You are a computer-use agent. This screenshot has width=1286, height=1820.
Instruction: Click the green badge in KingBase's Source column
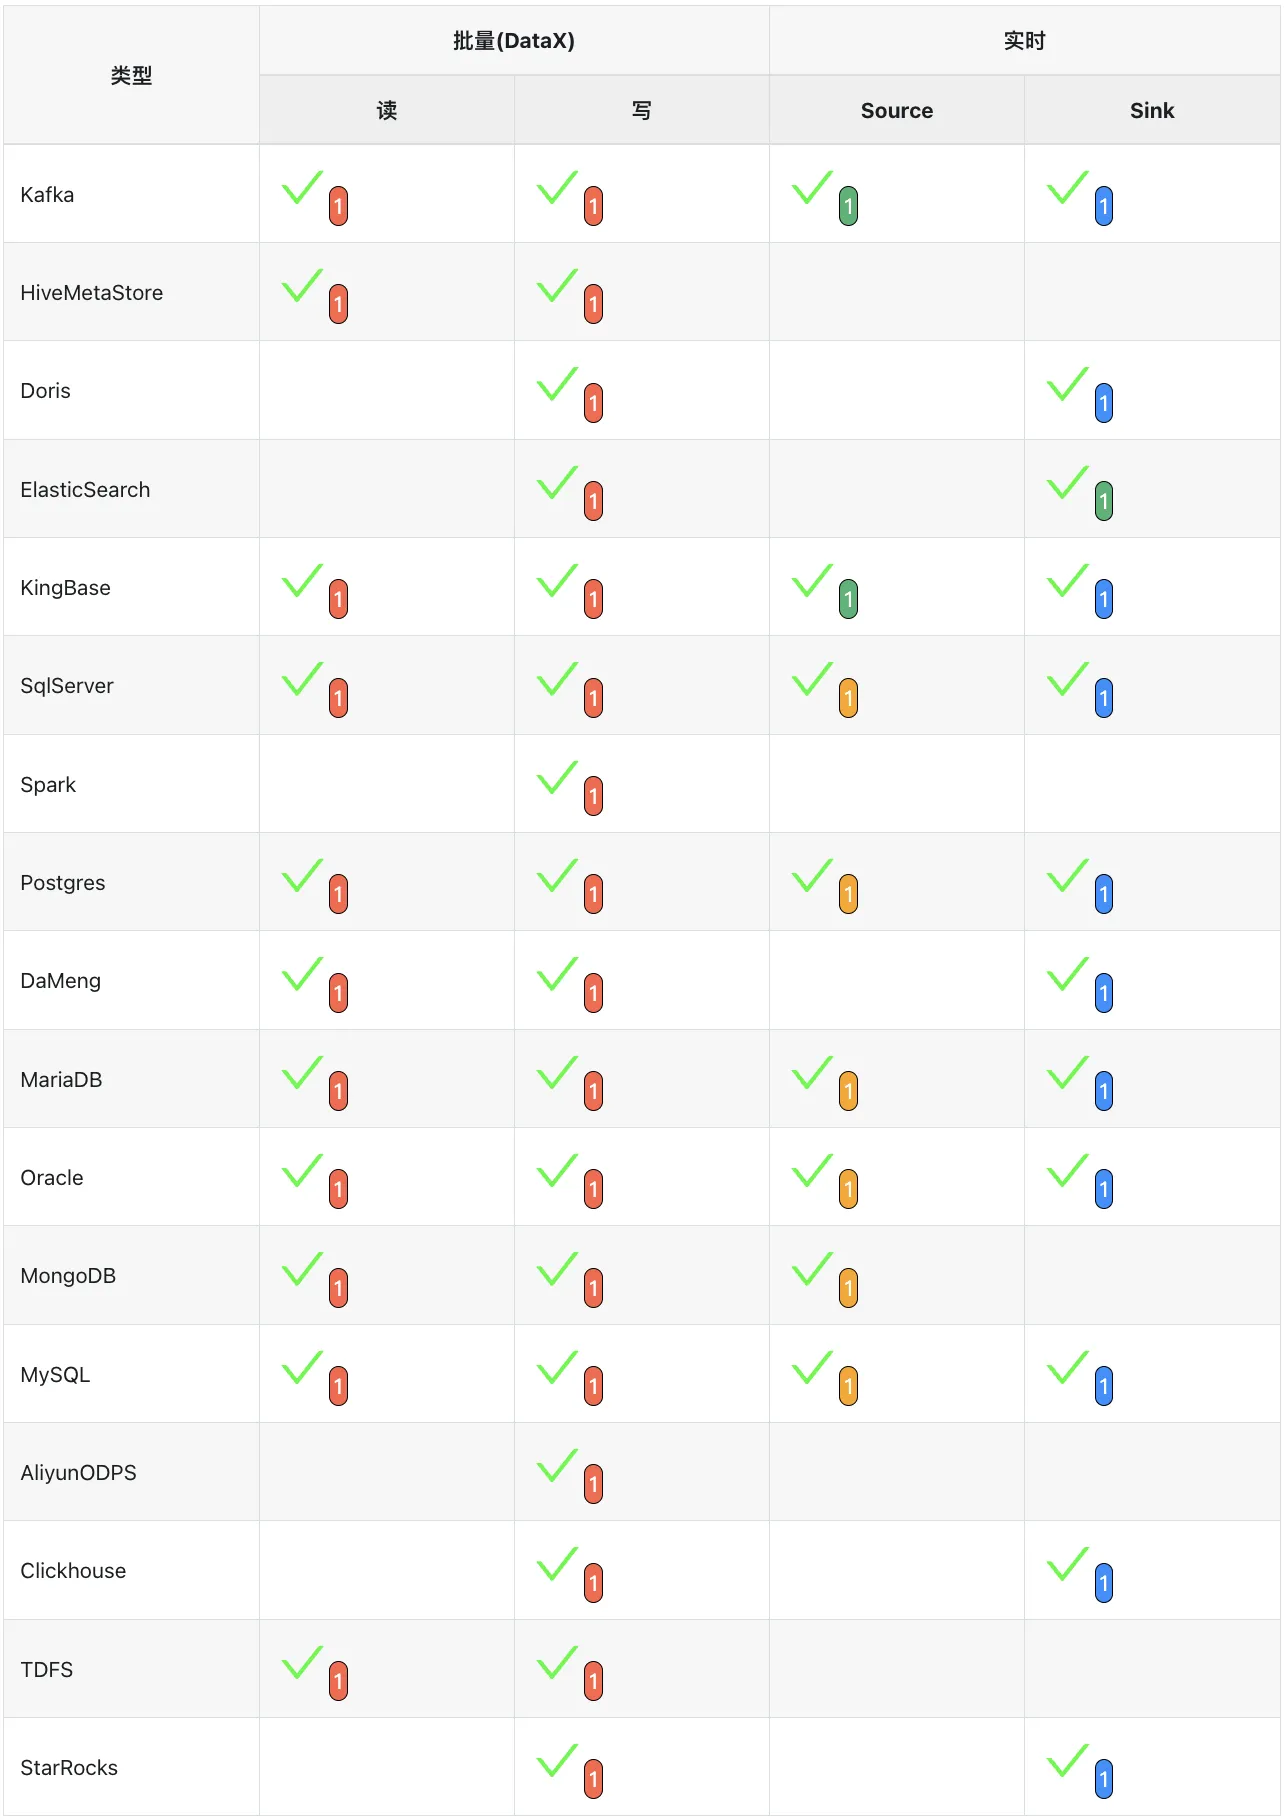[x=848, y=599]
